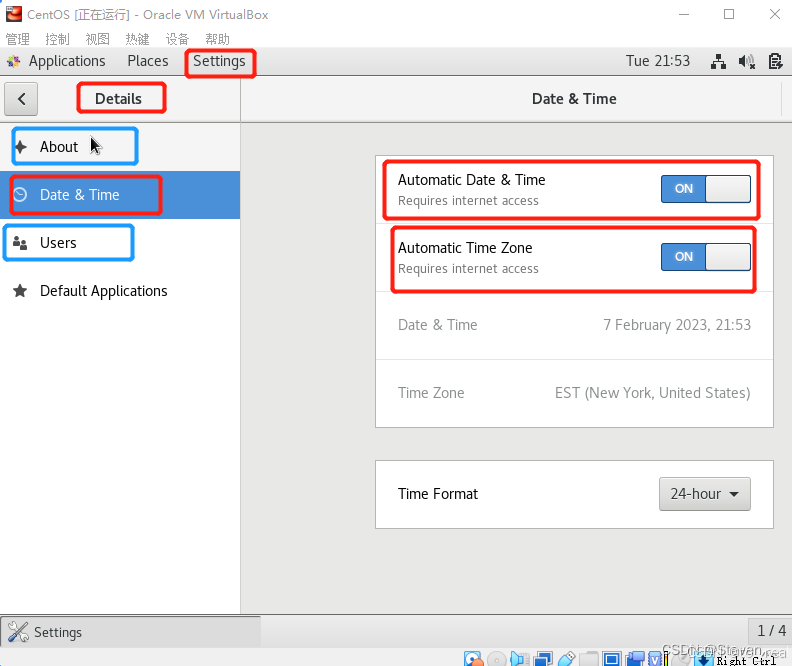
Task: Click the Users people icon
Action: pos(20,243)
